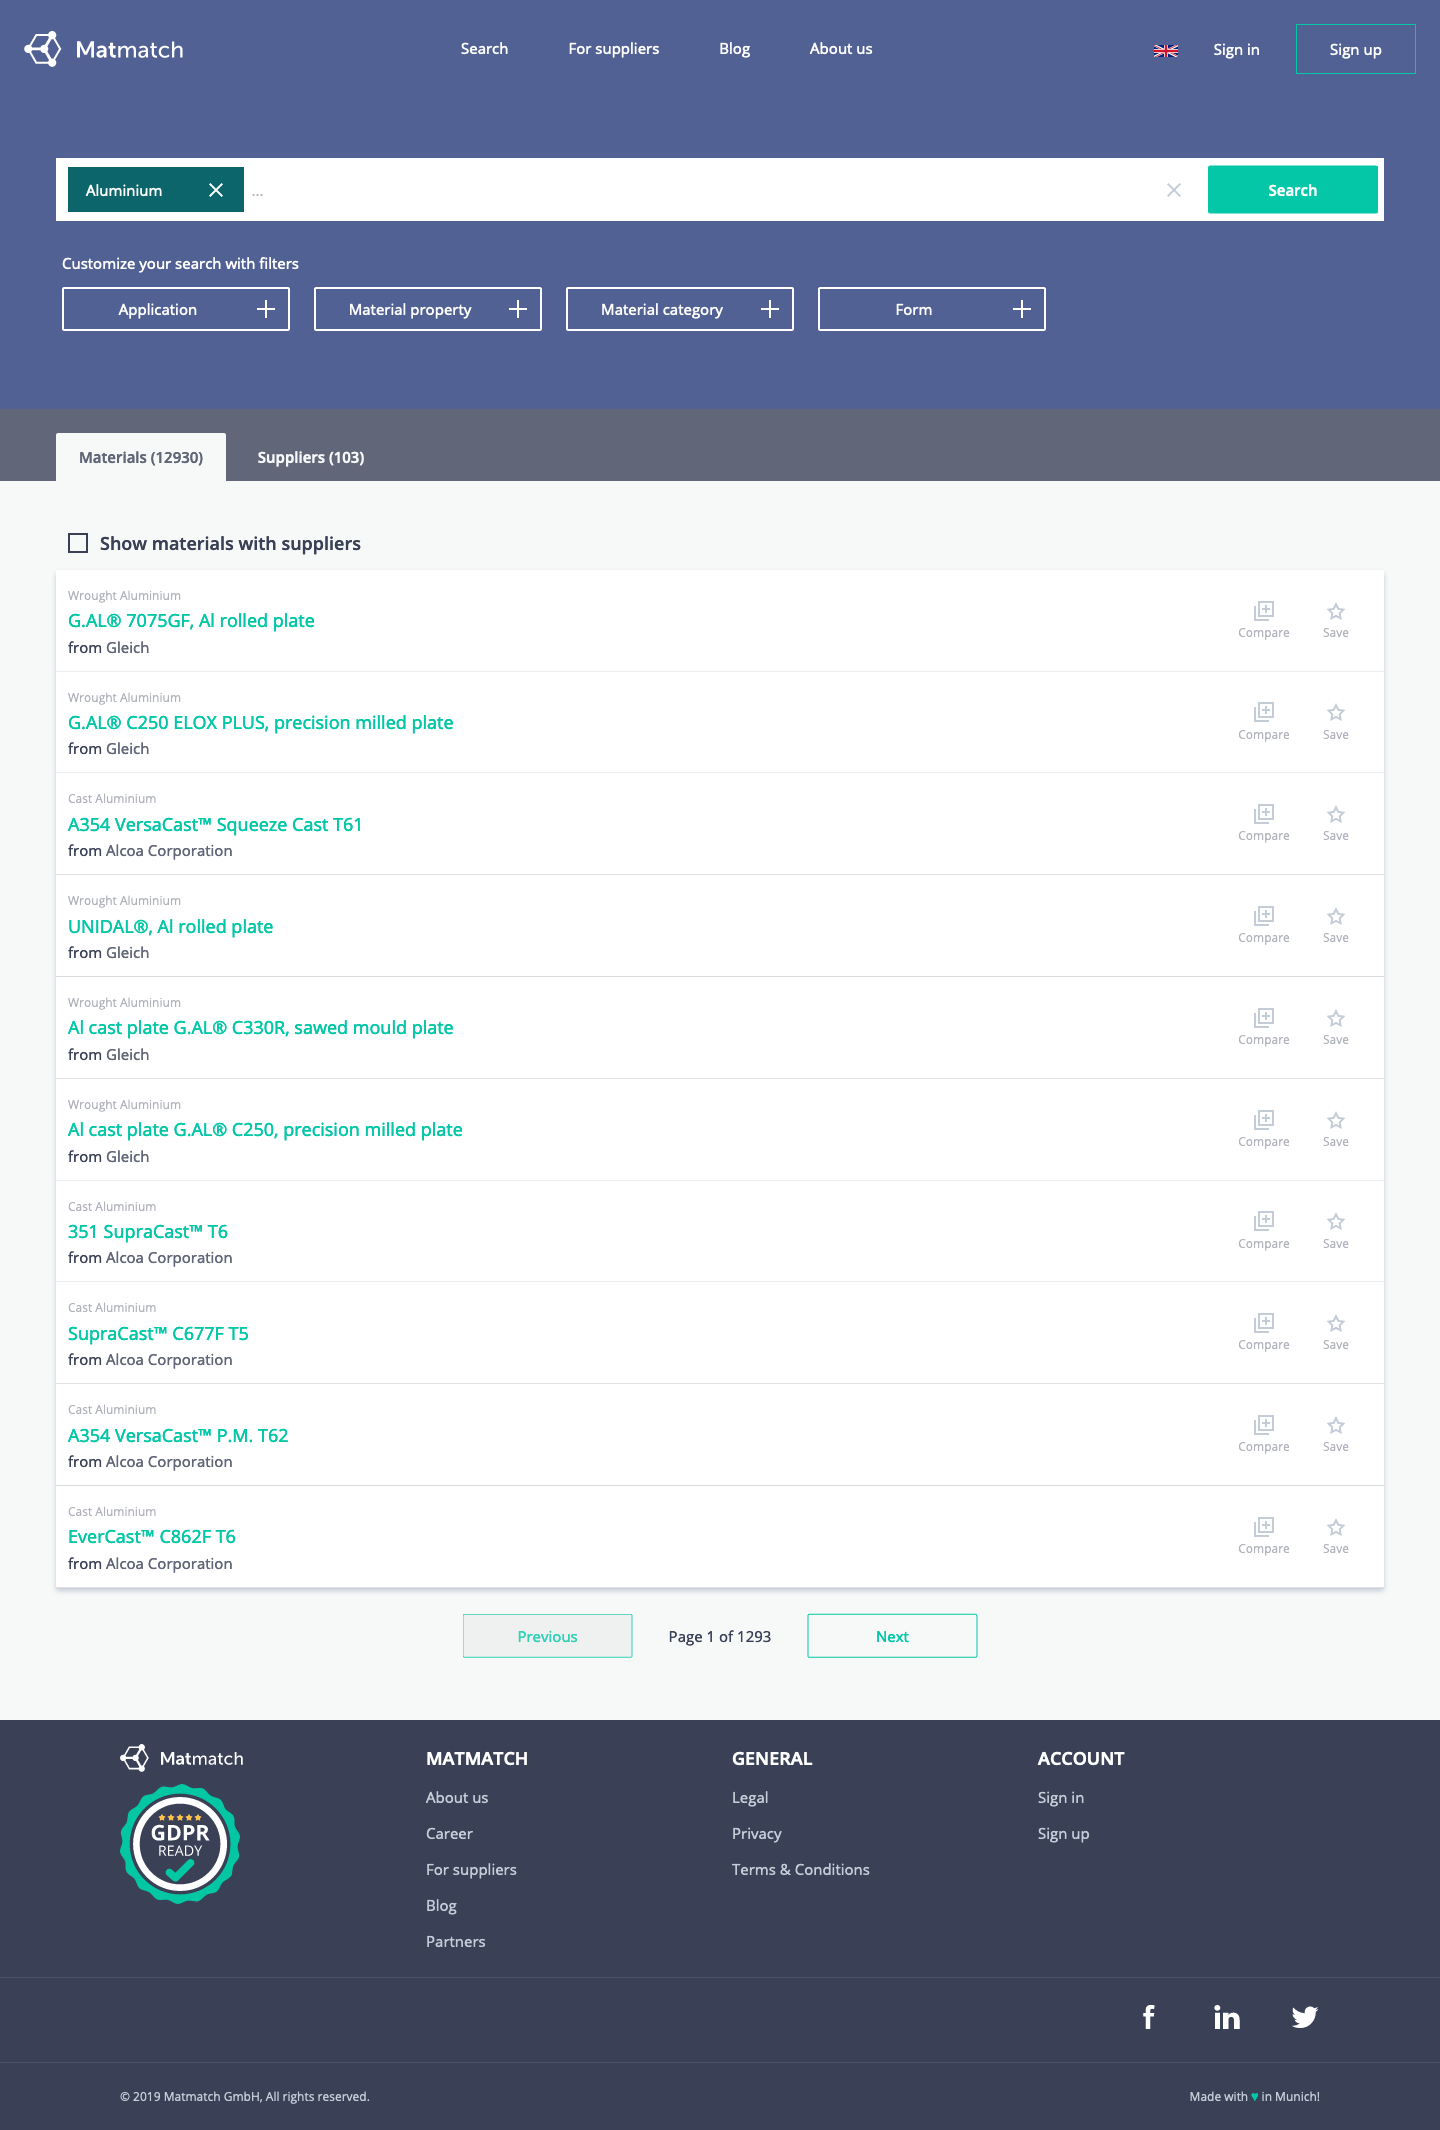Open Legal link in footer
Viewport: 1440px width, 2130px height.
750,1798
